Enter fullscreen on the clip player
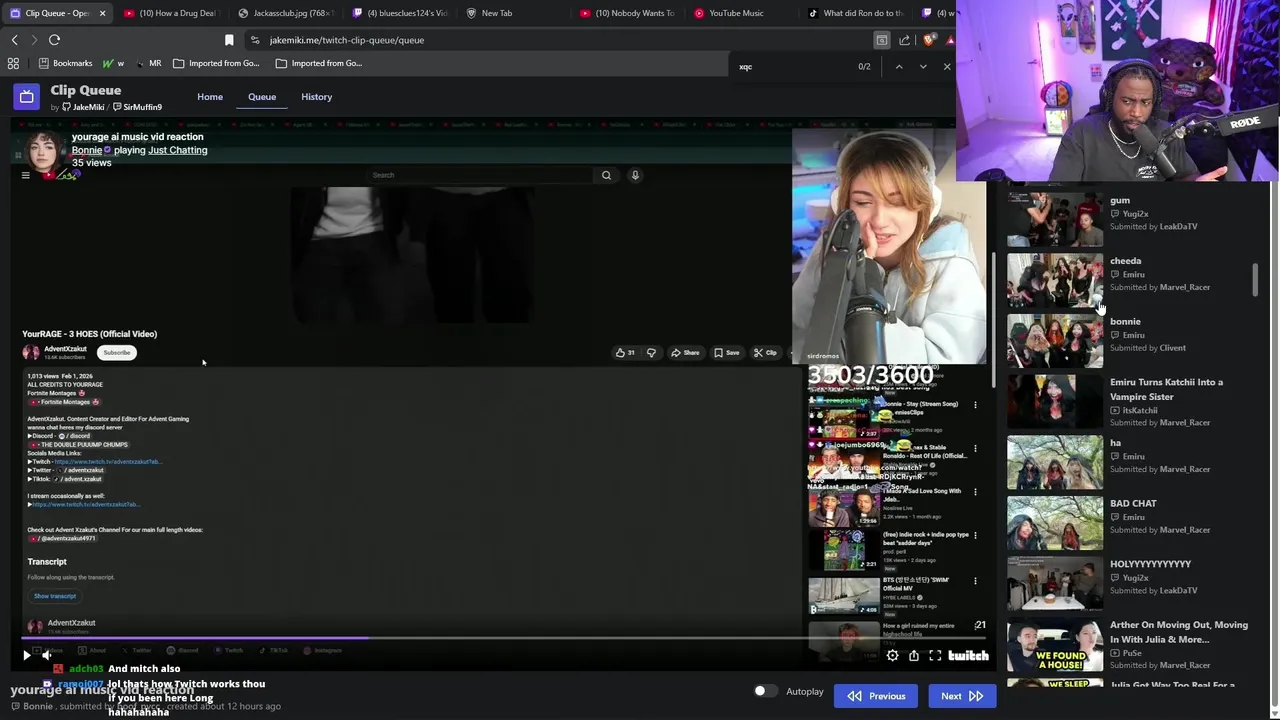The width and height of the screenshot is (1280, 720). tap(935, 656)
